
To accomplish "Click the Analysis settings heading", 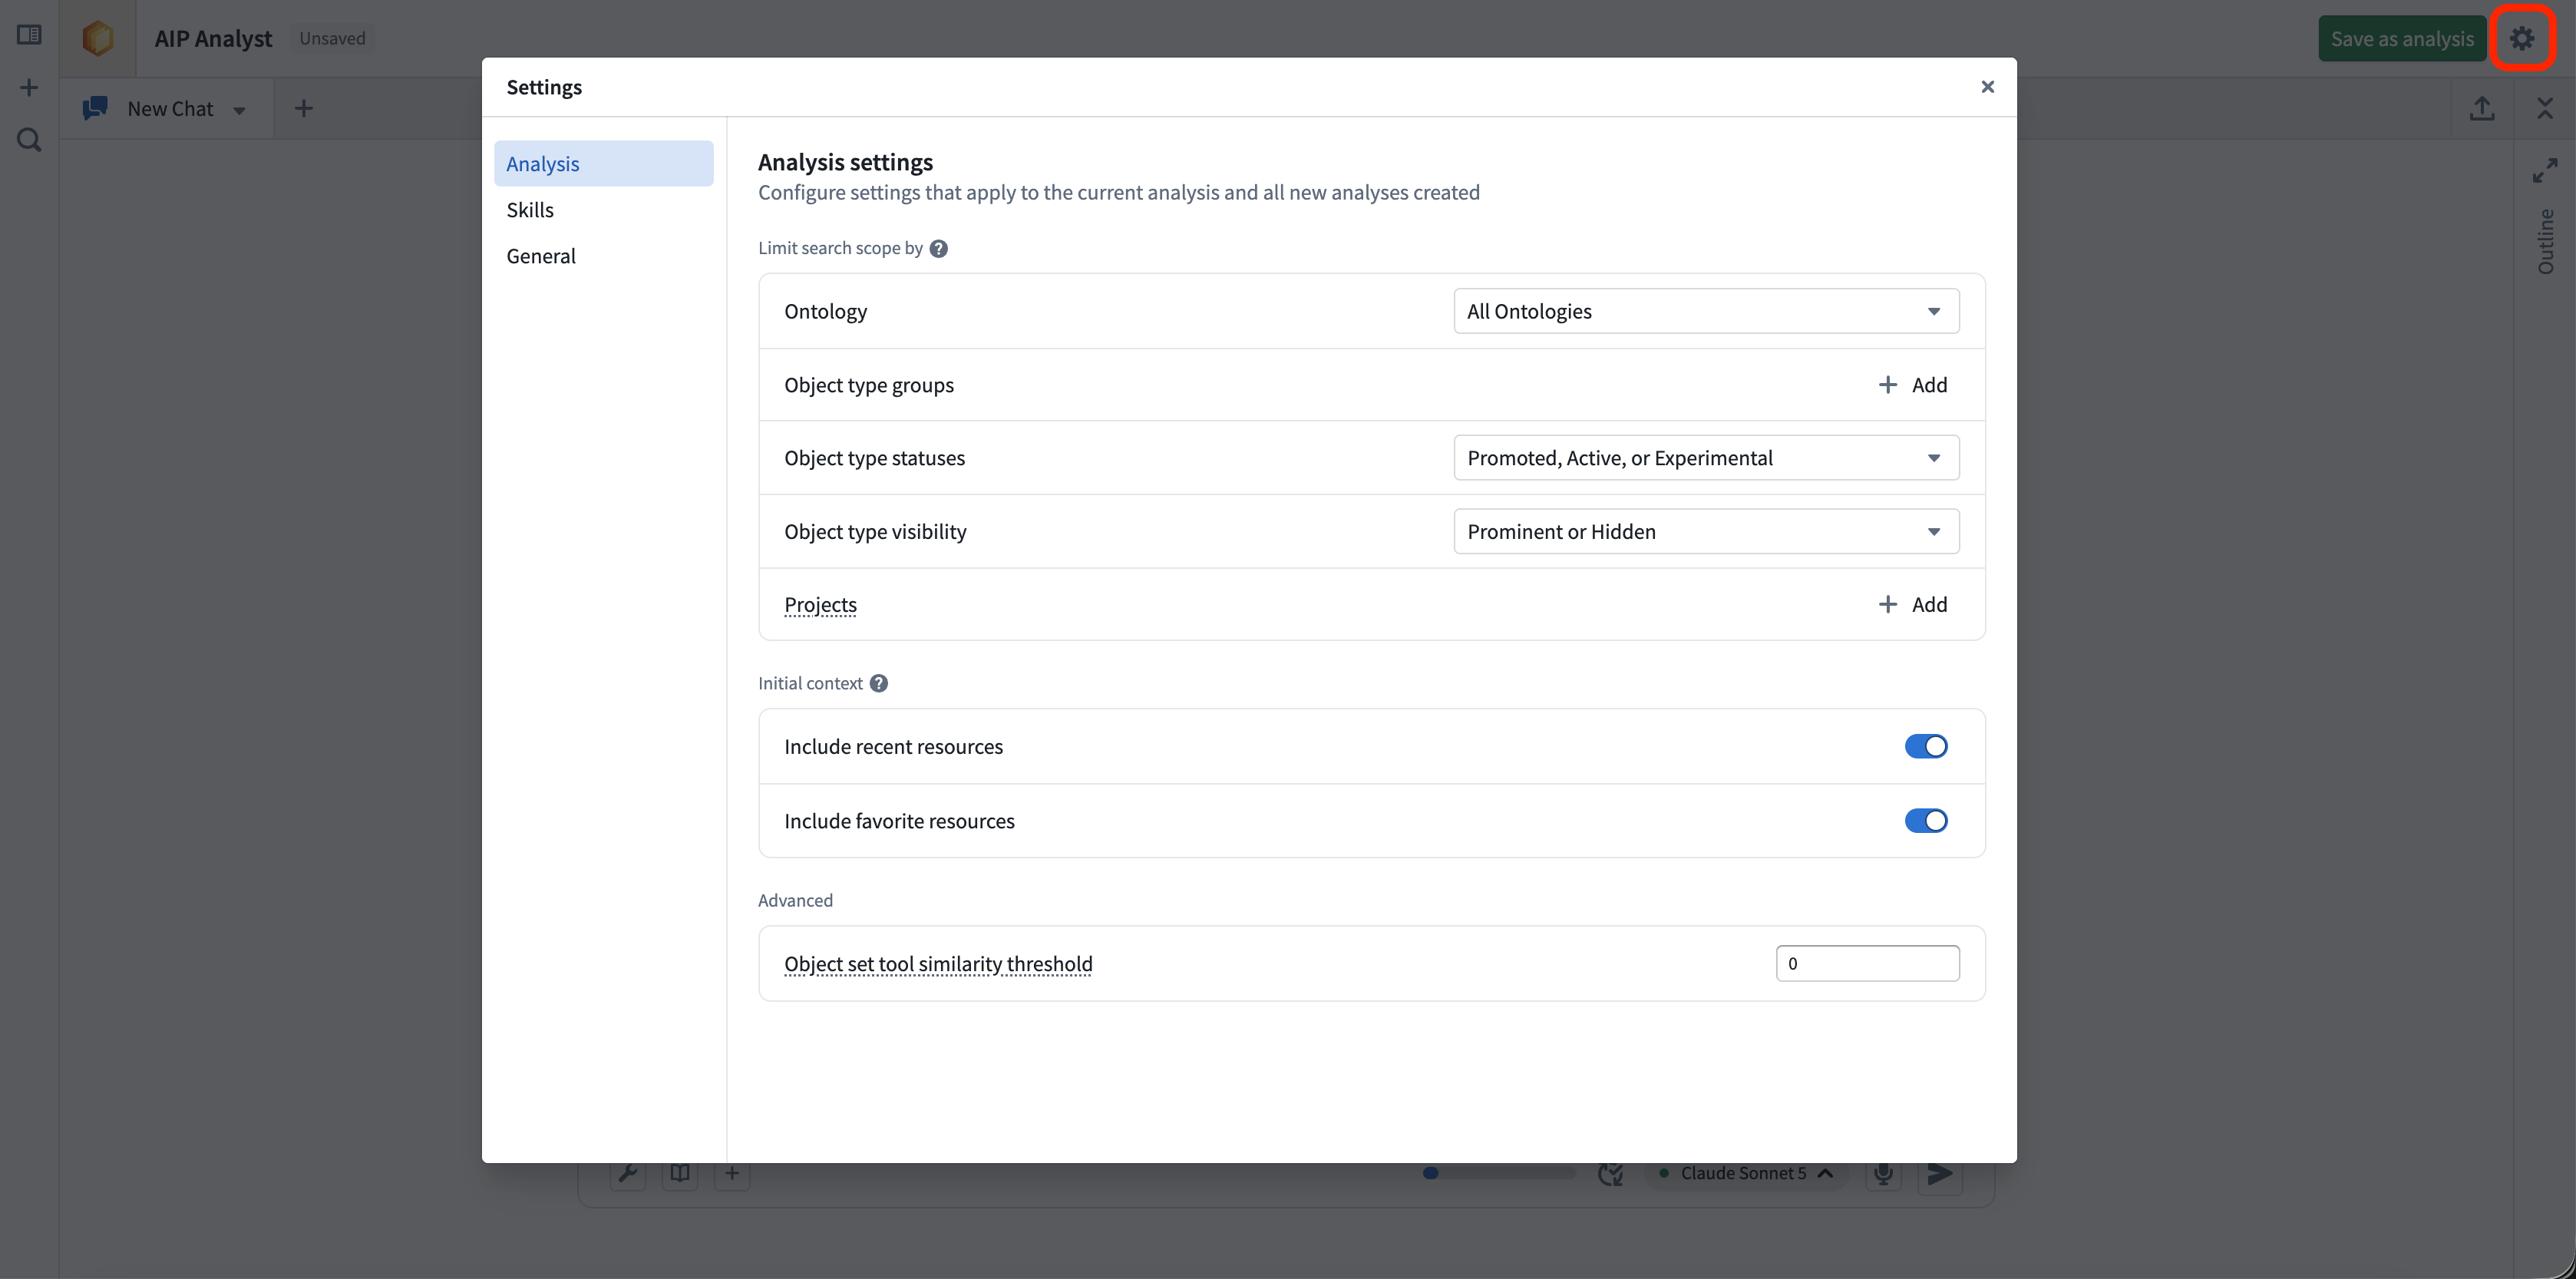I will [x=845, y=162].
